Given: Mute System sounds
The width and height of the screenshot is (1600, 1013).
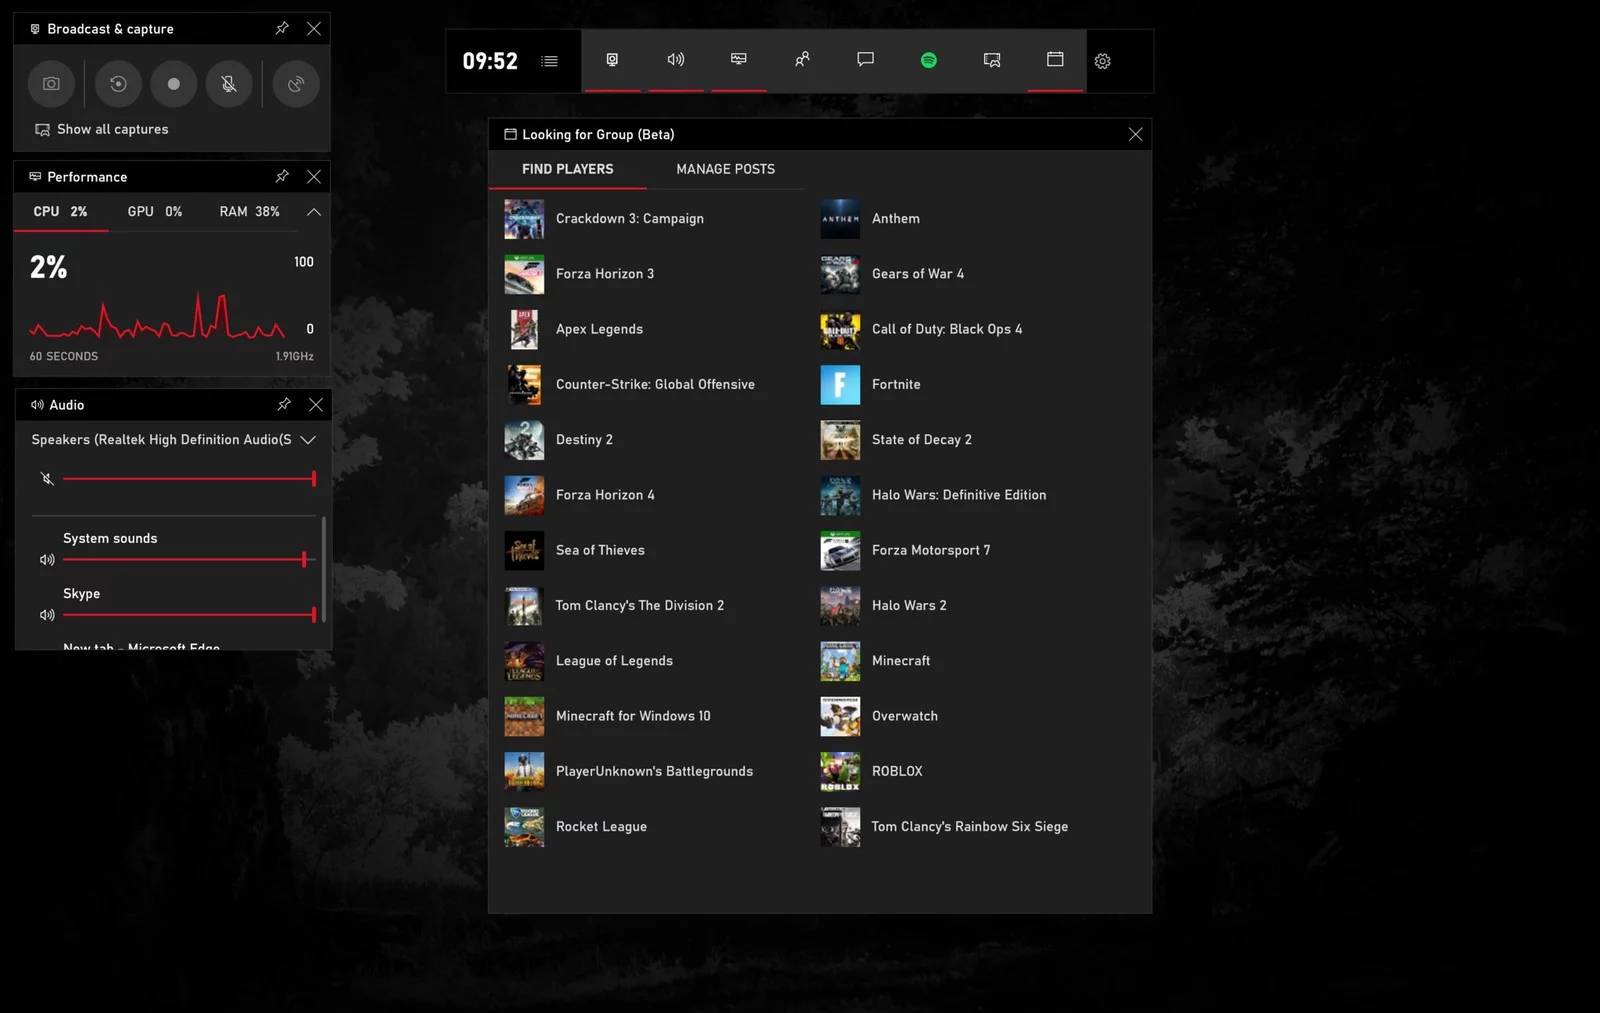Looking at the screenshot, I should point(47,560).
